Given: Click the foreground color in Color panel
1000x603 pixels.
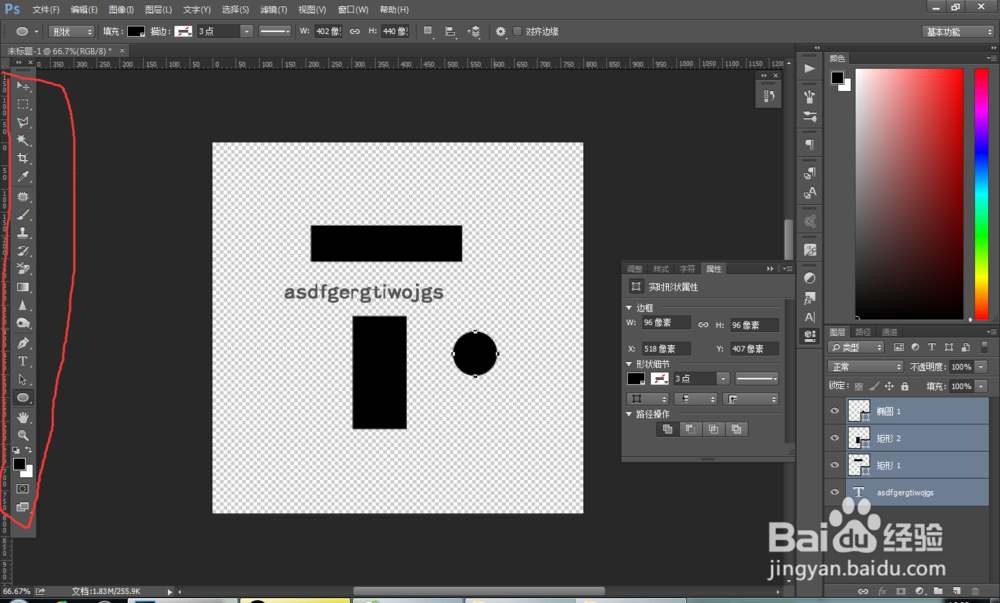Looking at the screenshot, I should click(837, 78).
